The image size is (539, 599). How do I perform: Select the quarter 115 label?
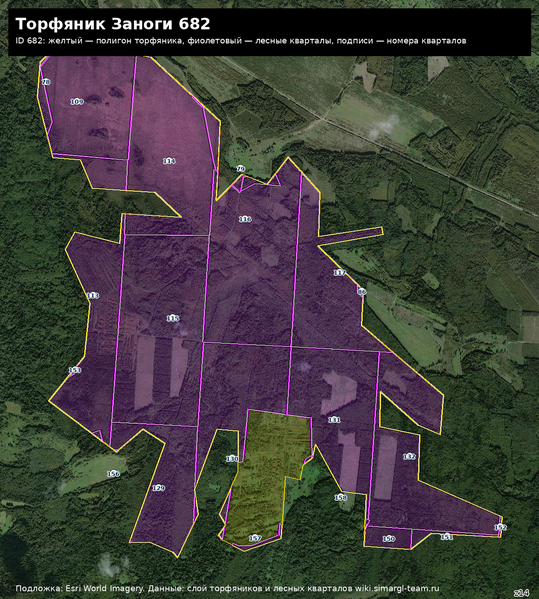pyautogui.click(x=173, y=318)
